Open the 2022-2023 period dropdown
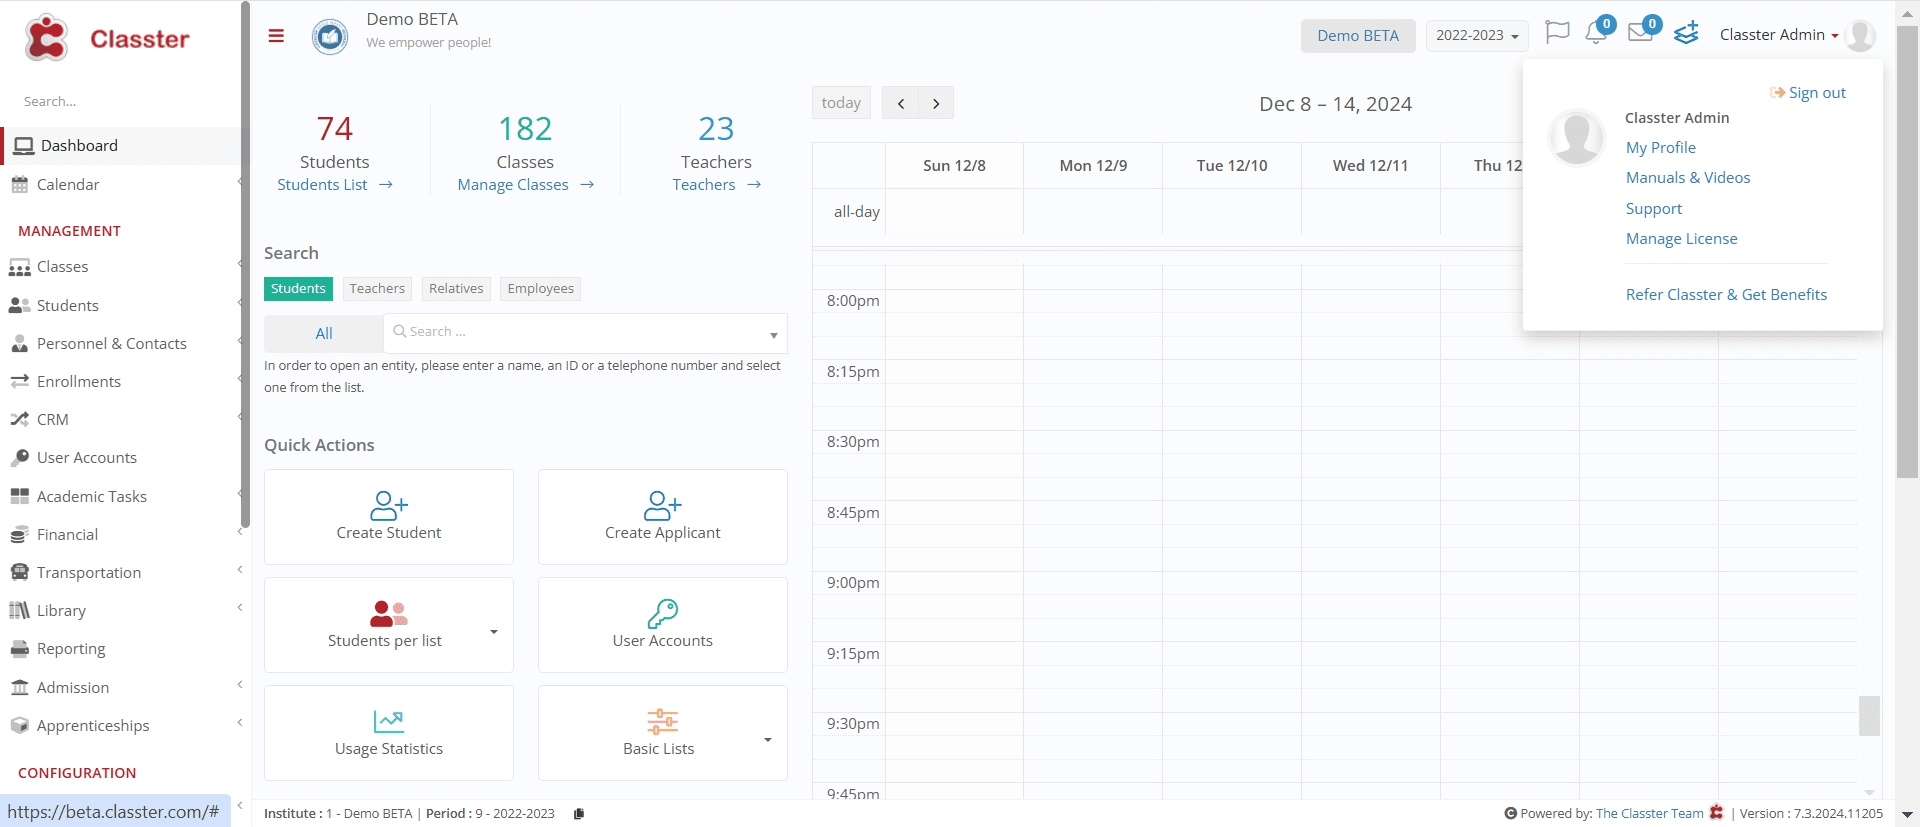 (x=1477, y=36)
